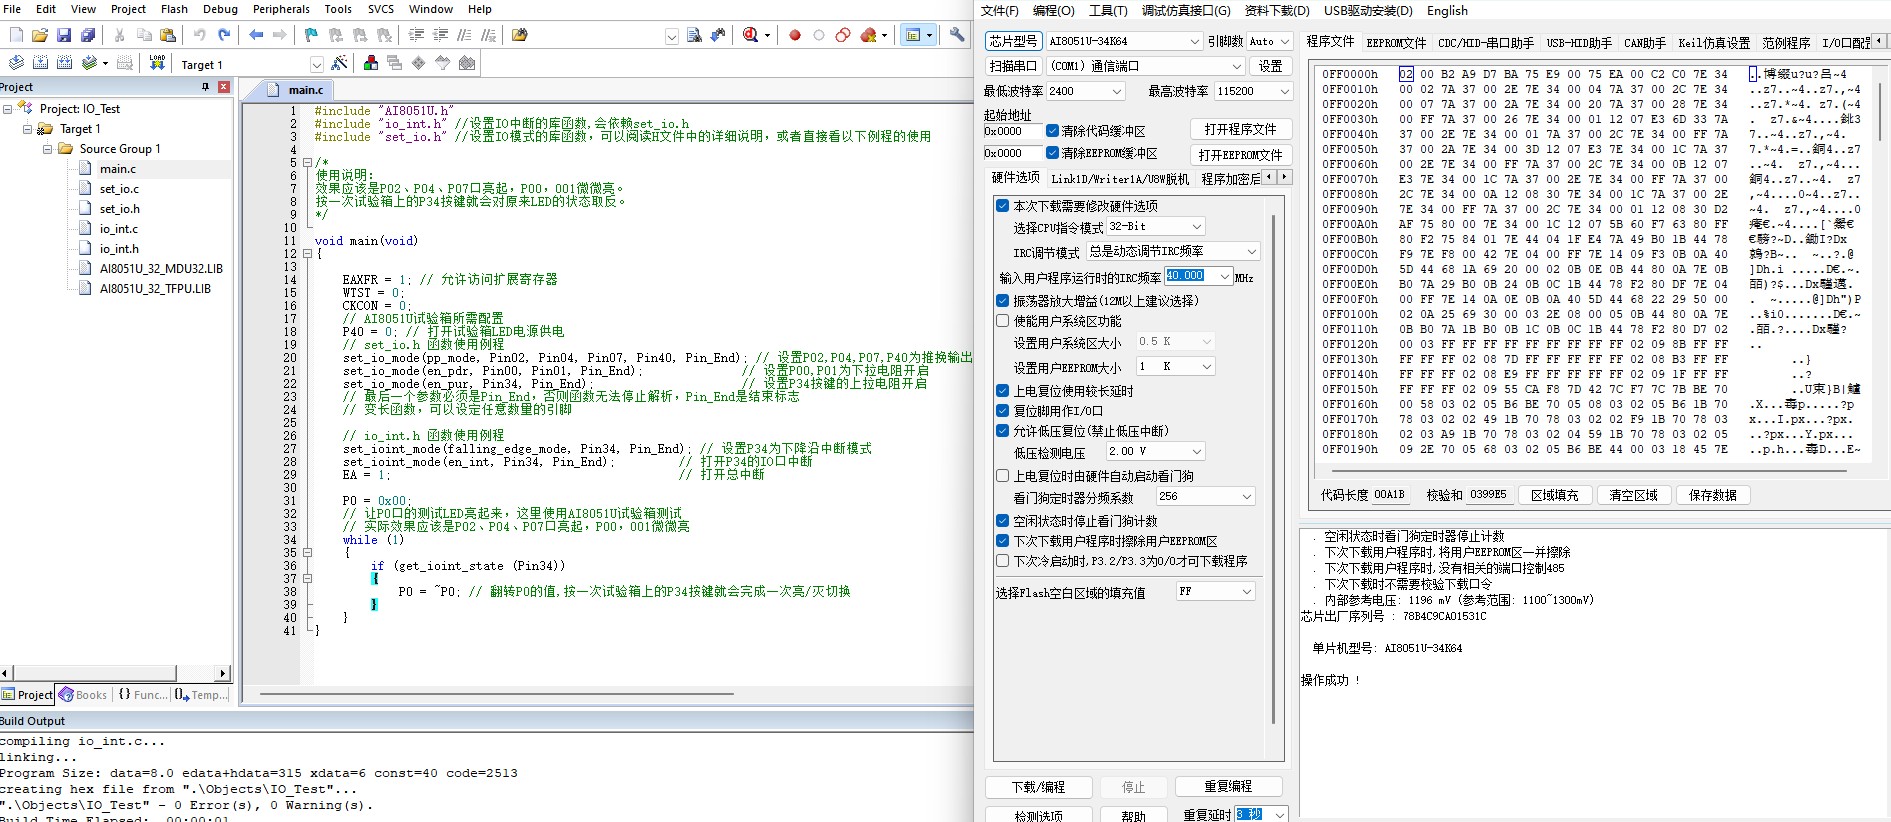This screenshot has width=1891, height=822.
Task: Download to flash with LOAD icon
Action: click(157, 63)
